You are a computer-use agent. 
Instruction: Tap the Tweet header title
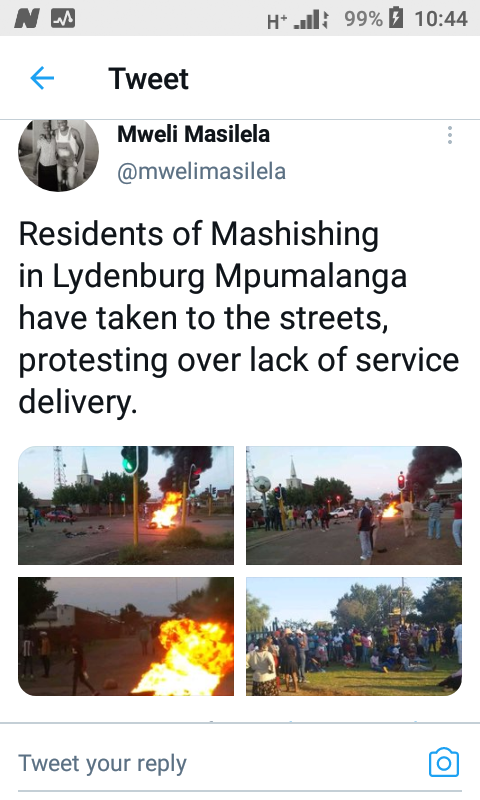pyautogui.click(x=148, y=79)
